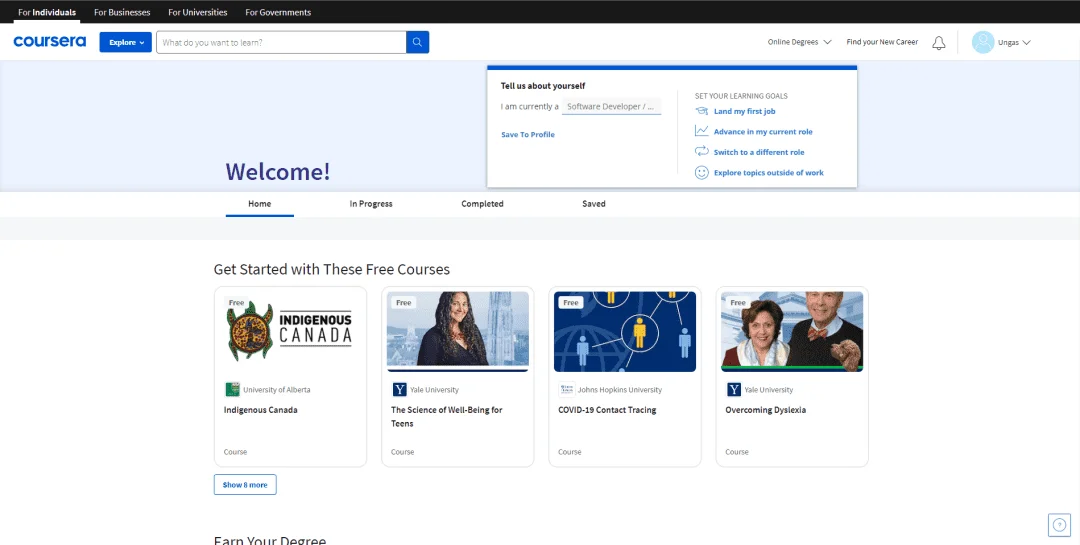Click the COVID-19 Contact Tracing title
Screen dimensions: 1080x545
click(x=607, y=410)
